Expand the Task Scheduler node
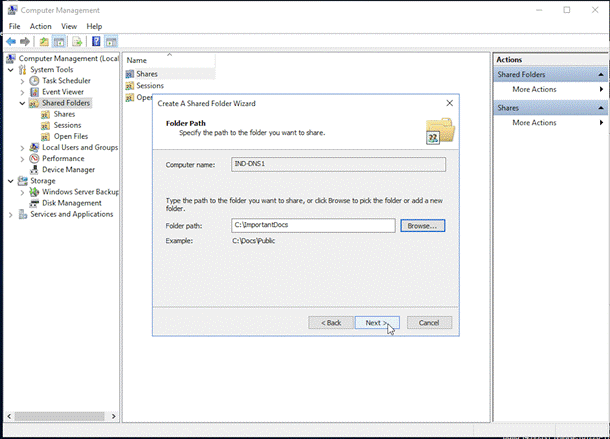This screenshot has height=439, width=610. pyautogui.click(x=22, y=81)
